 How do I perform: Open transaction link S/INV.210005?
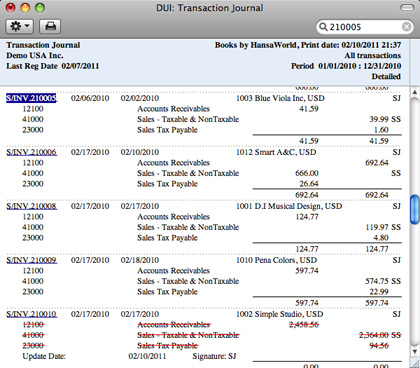[31, 98]
